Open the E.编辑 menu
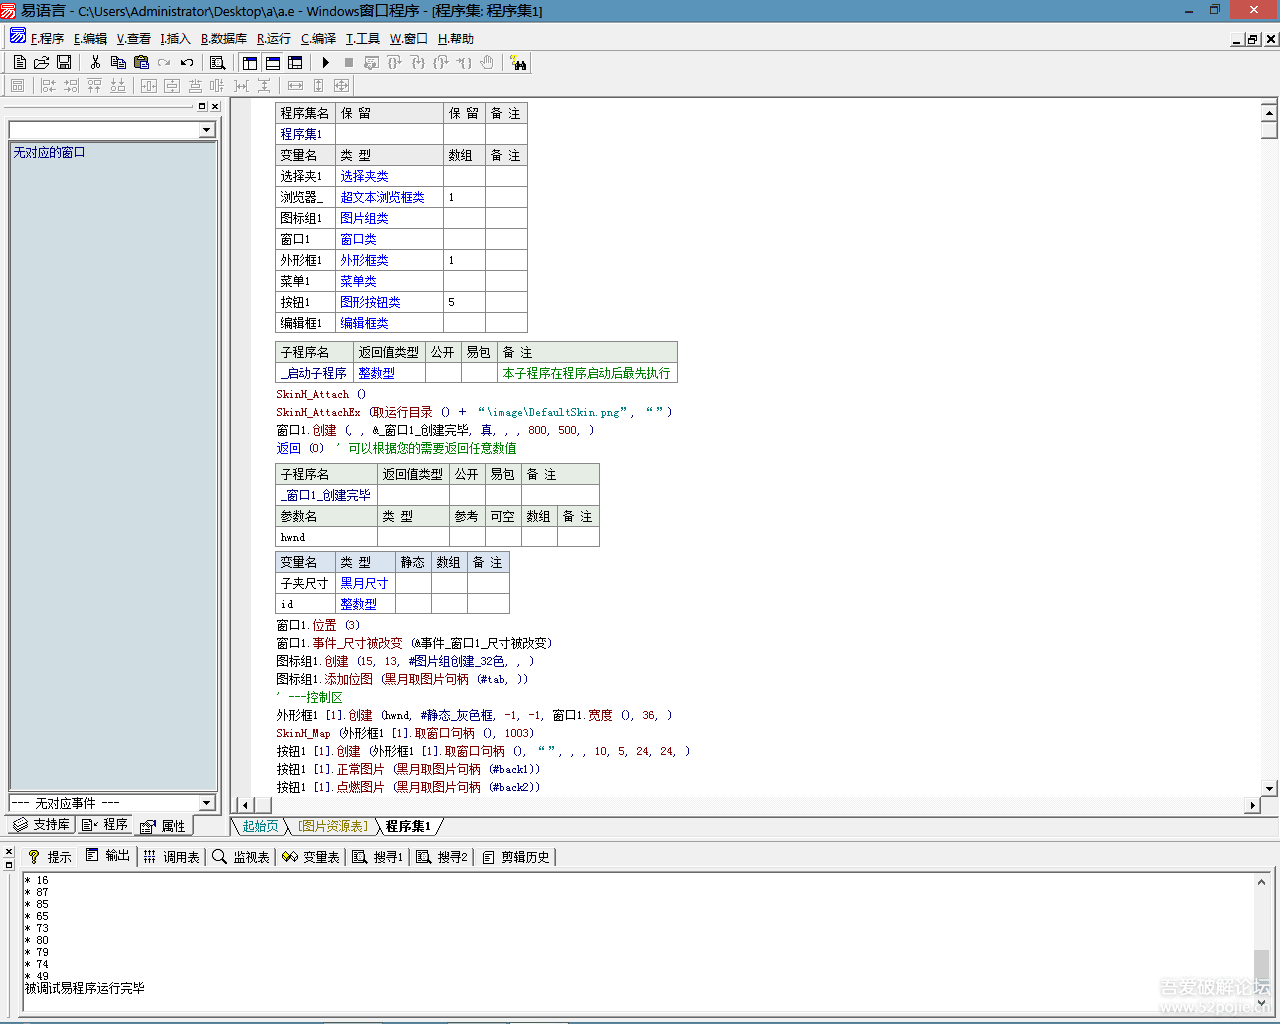Screen dimensions: 1280x1024 coord(90,39)
